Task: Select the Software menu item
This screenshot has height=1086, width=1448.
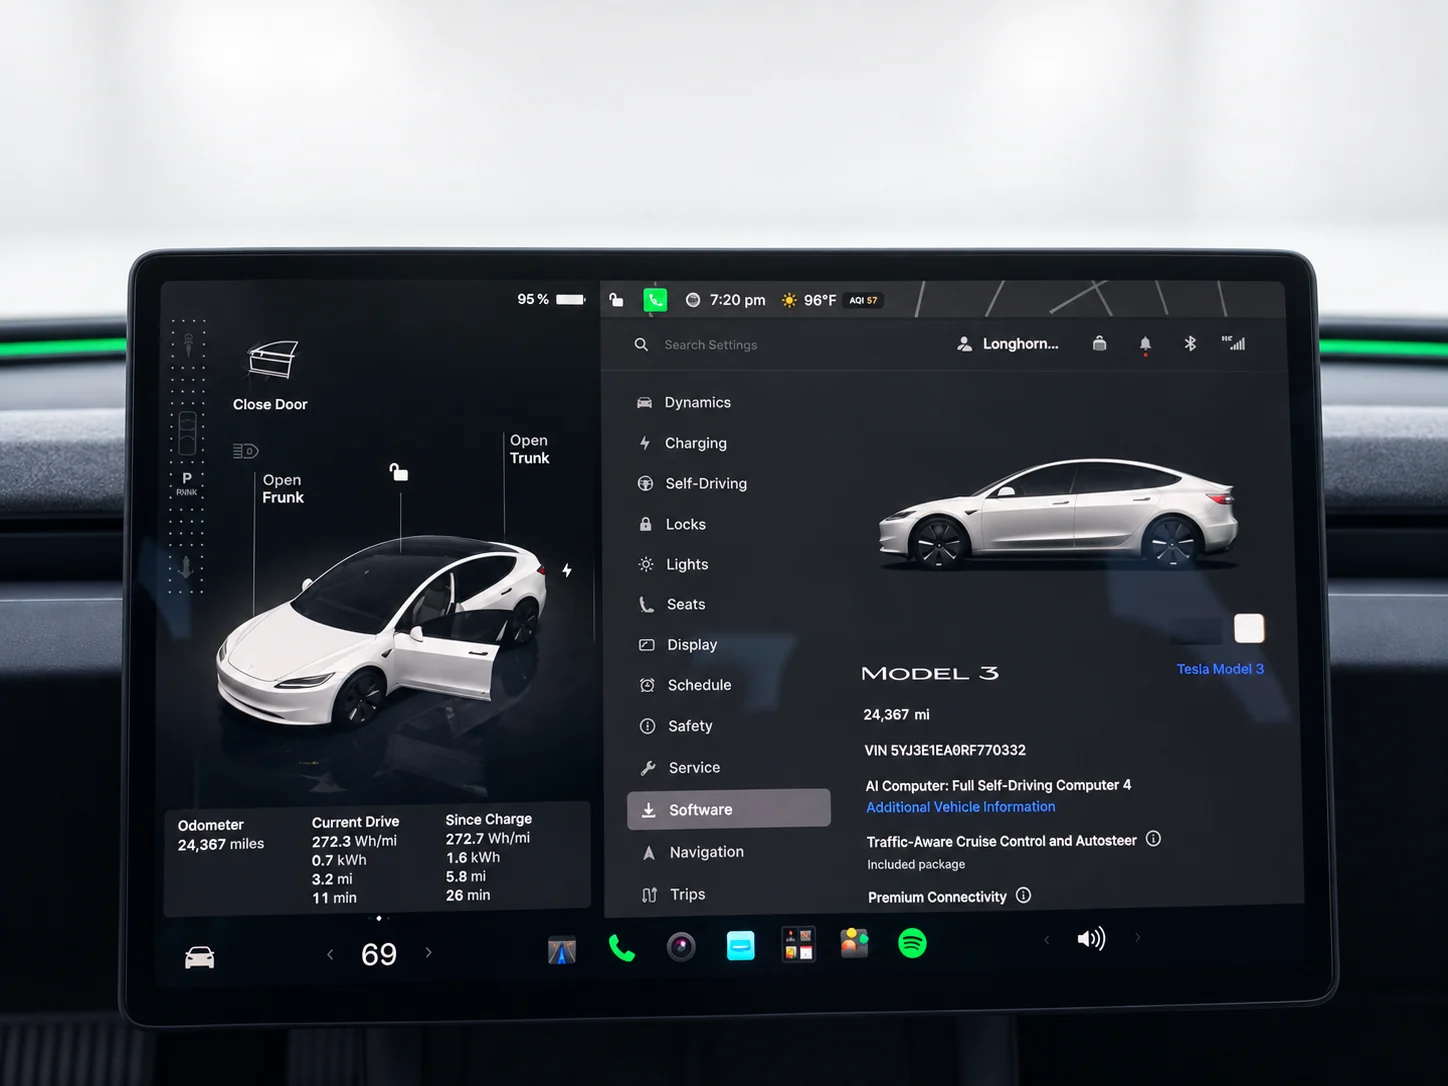Action: (x=729, y=809)
